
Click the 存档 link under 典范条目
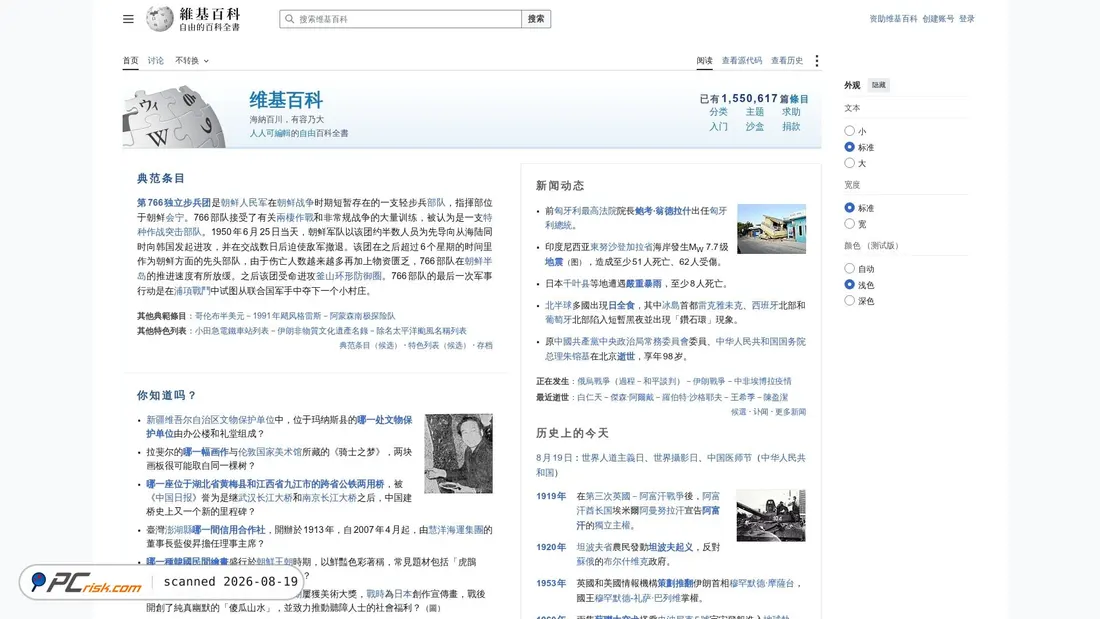click(x=485, y=345)
